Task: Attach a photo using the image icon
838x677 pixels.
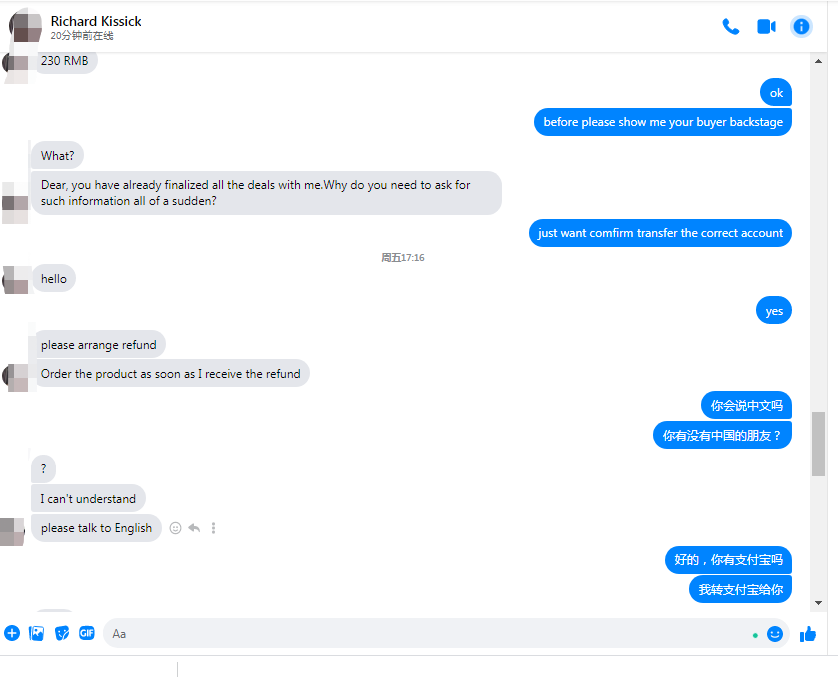Action: coord(37,633)
